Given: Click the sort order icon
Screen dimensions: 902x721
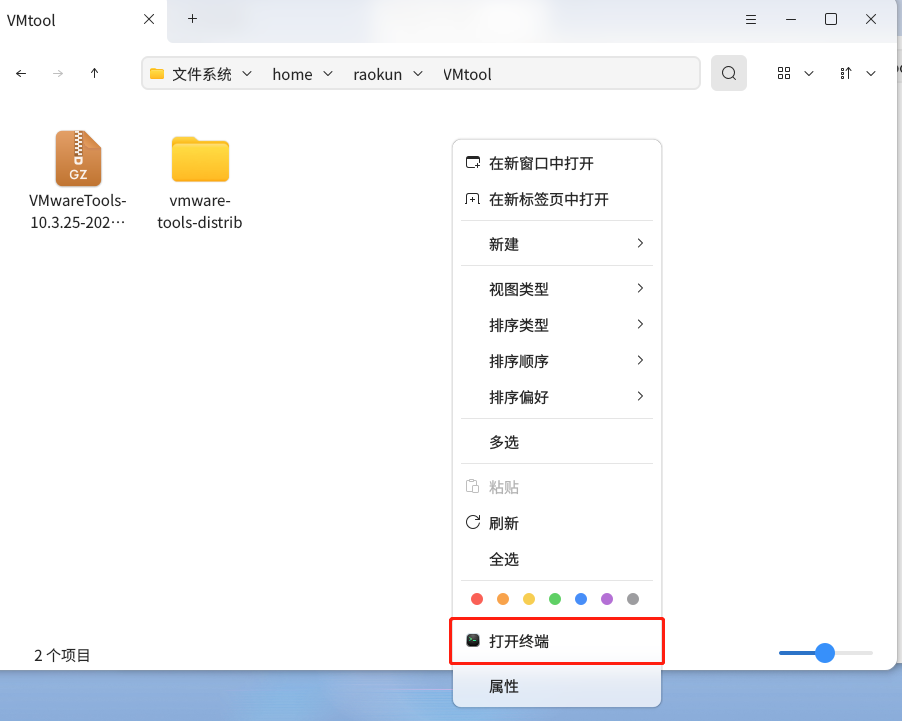Looking at the screenshot, I should click(x=846, y=73).
